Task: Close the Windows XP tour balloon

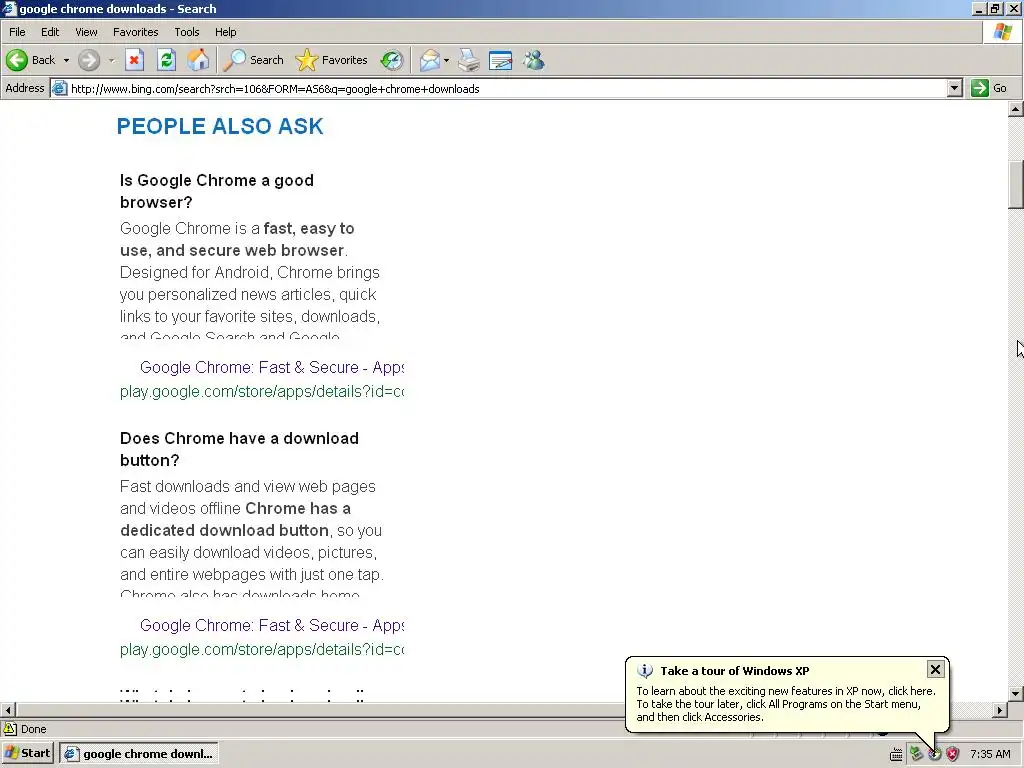Action: (935, 669)
